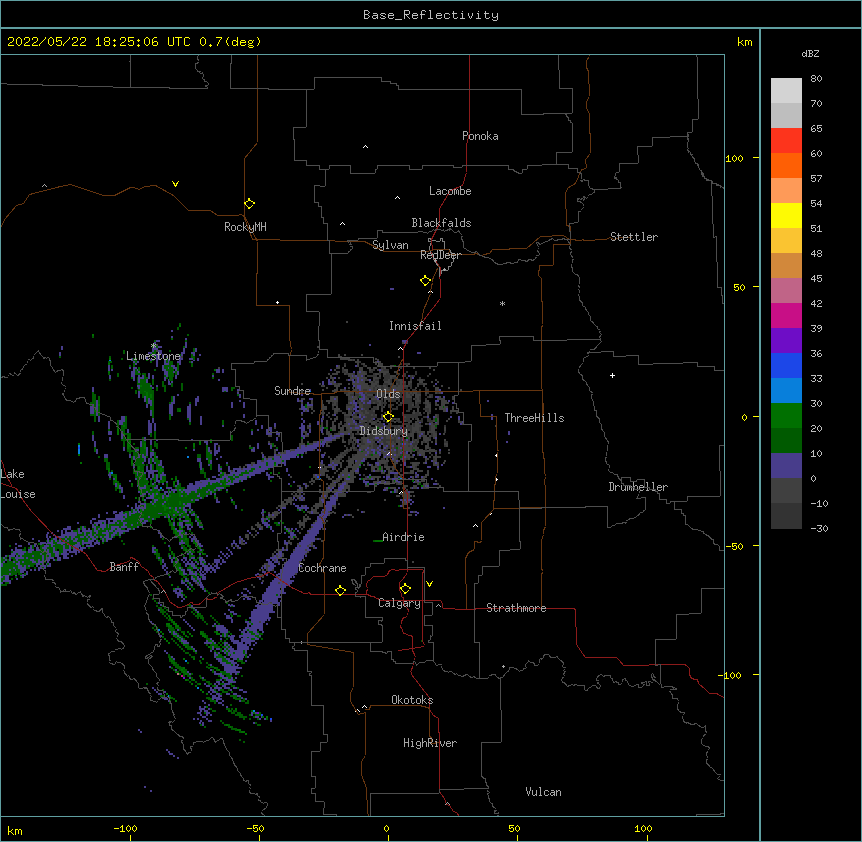
Task: Pick the slate purple 0-10 dBZ legend color
Action: (786, 466)
